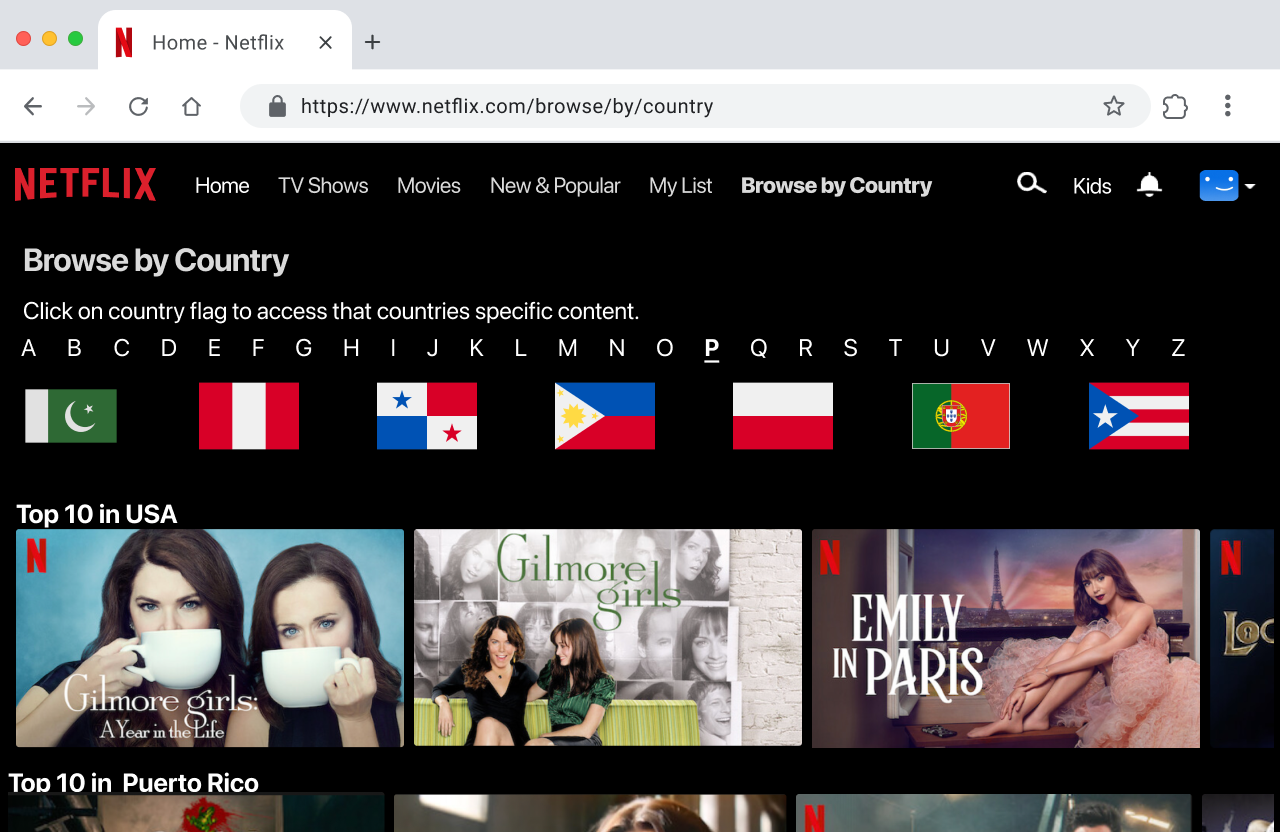Open the notifications bell
1280x832 pixels.
[1149, 185]
